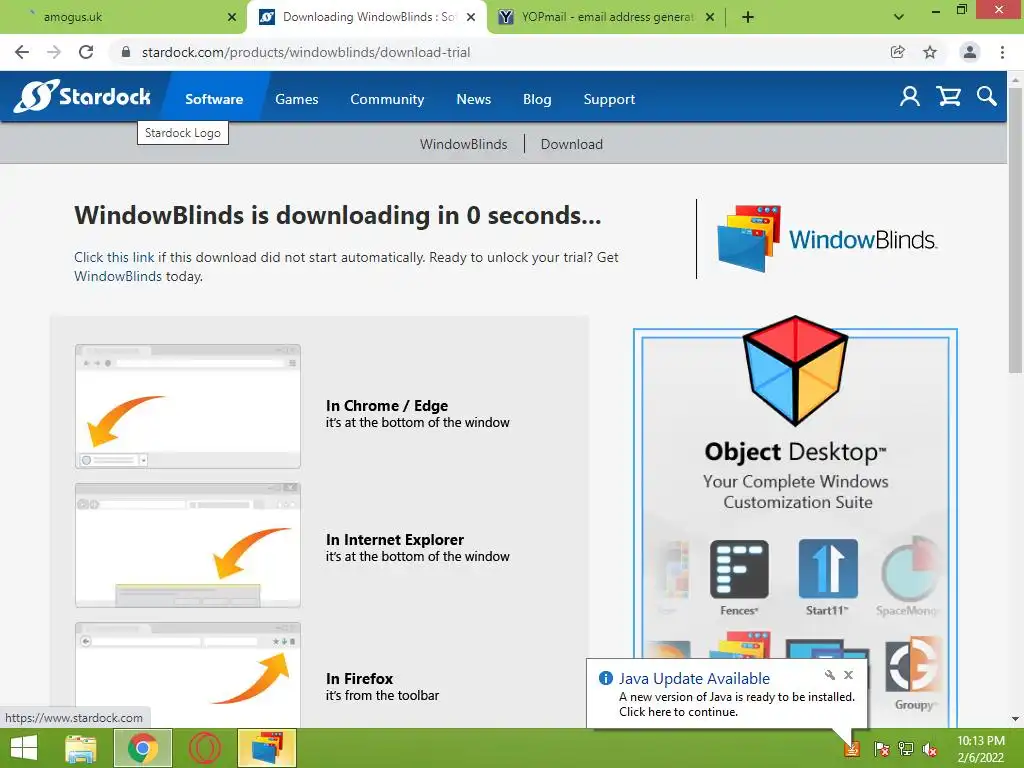The height and width of the screenshot is (768, 1024).
Task: Click the taskbar clock and date
Action: pos(981,749)
